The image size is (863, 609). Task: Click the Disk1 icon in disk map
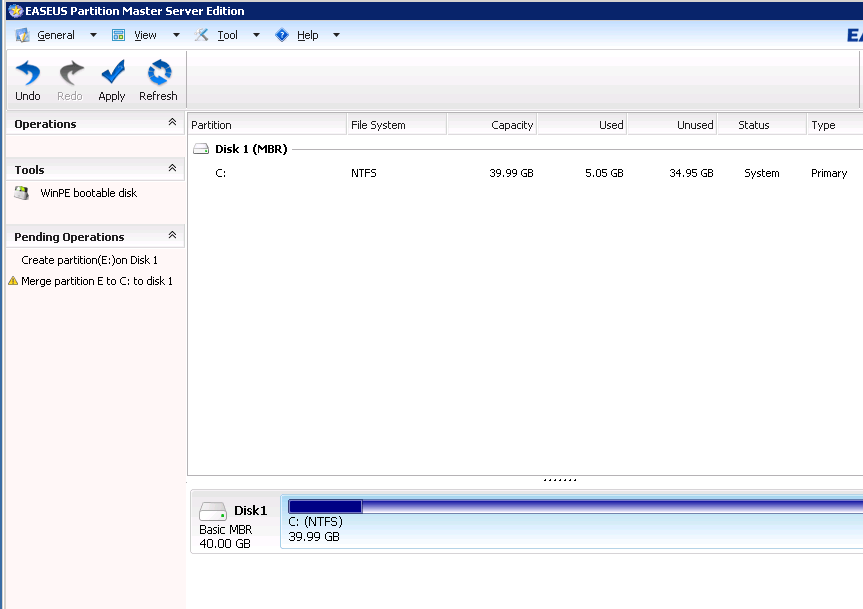[x=213, y=510]
